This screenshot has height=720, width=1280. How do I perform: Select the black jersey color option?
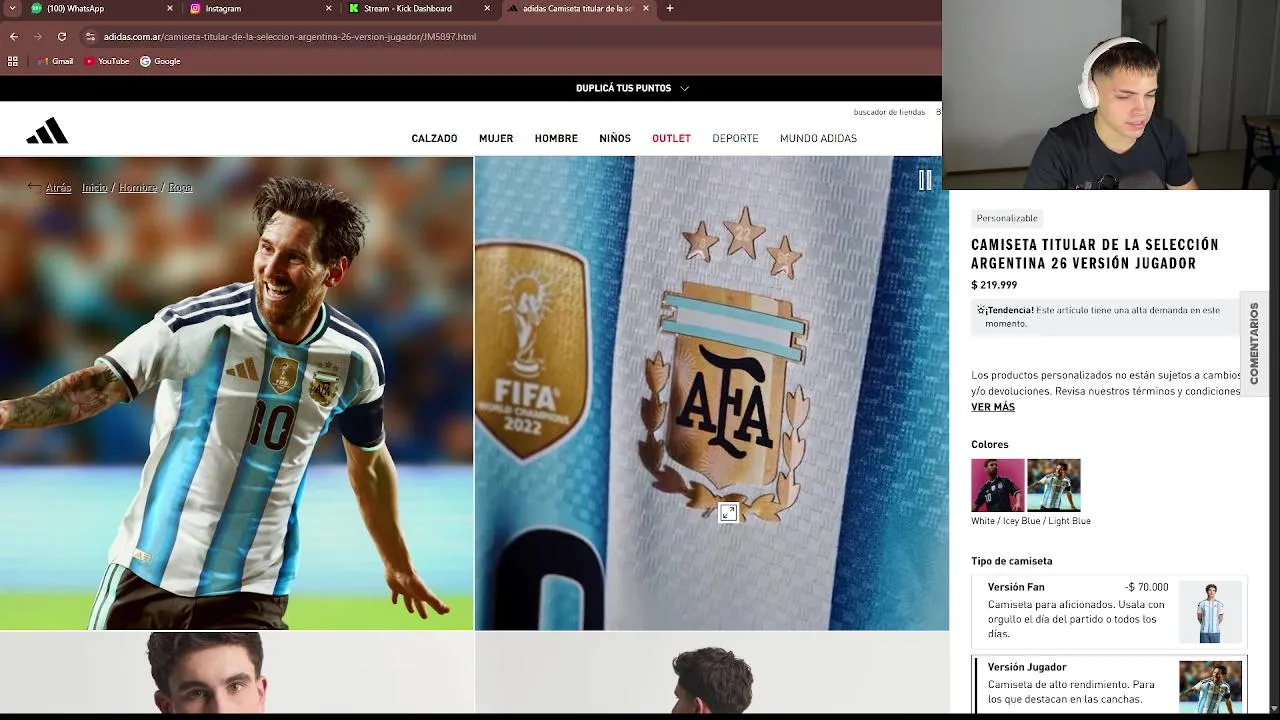[x=998, y=485]
